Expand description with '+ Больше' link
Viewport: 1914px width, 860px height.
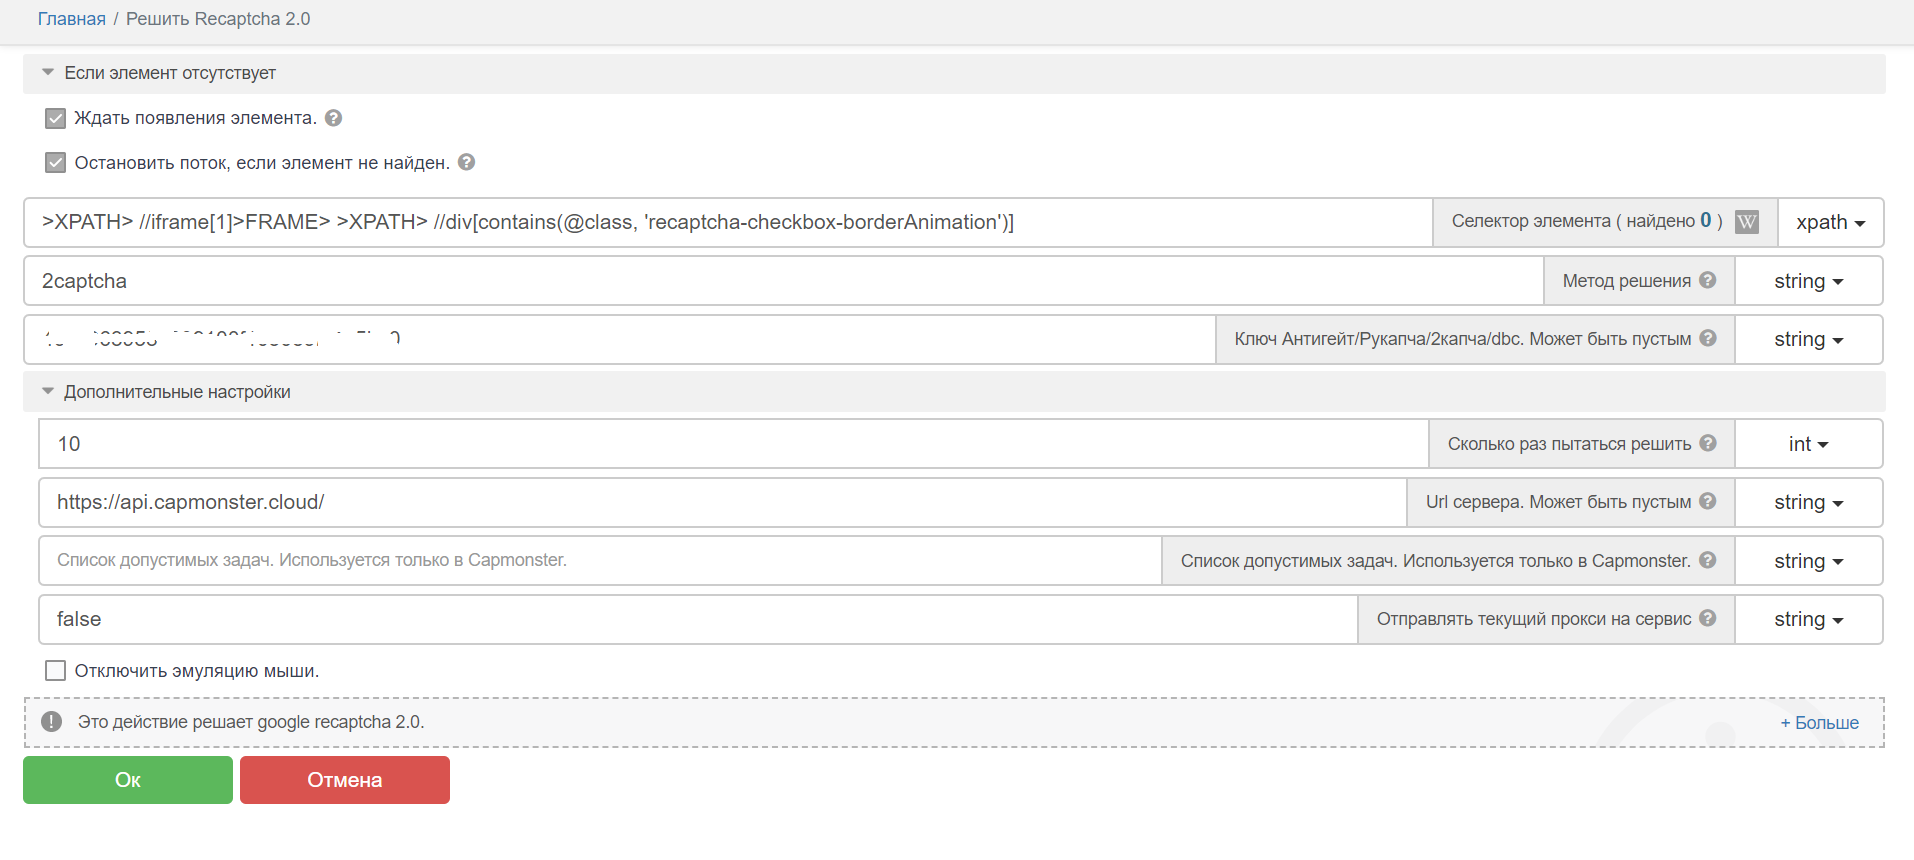point(1819,723)
